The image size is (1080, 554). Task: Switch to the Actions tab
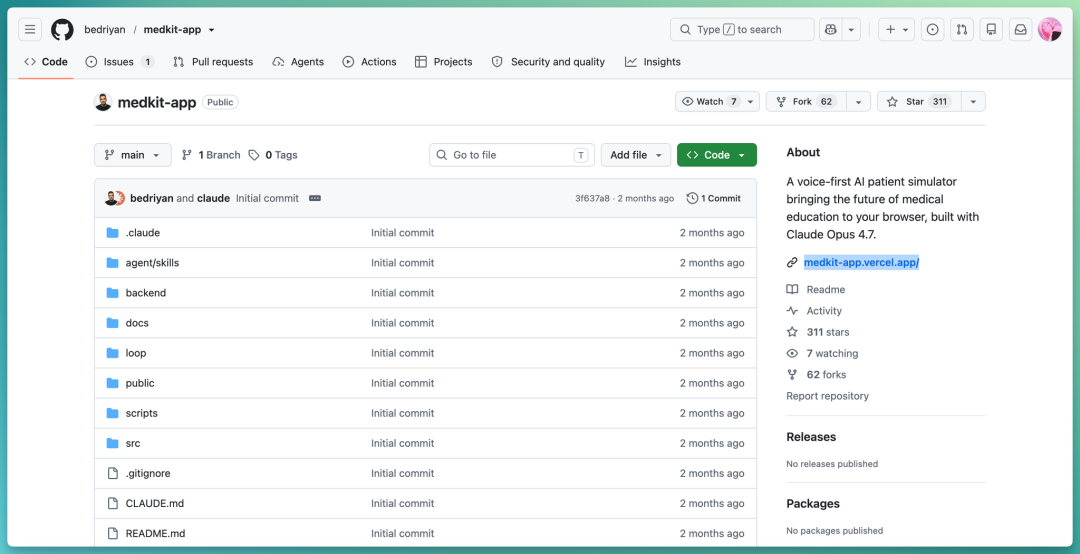[x=370, y=61]
